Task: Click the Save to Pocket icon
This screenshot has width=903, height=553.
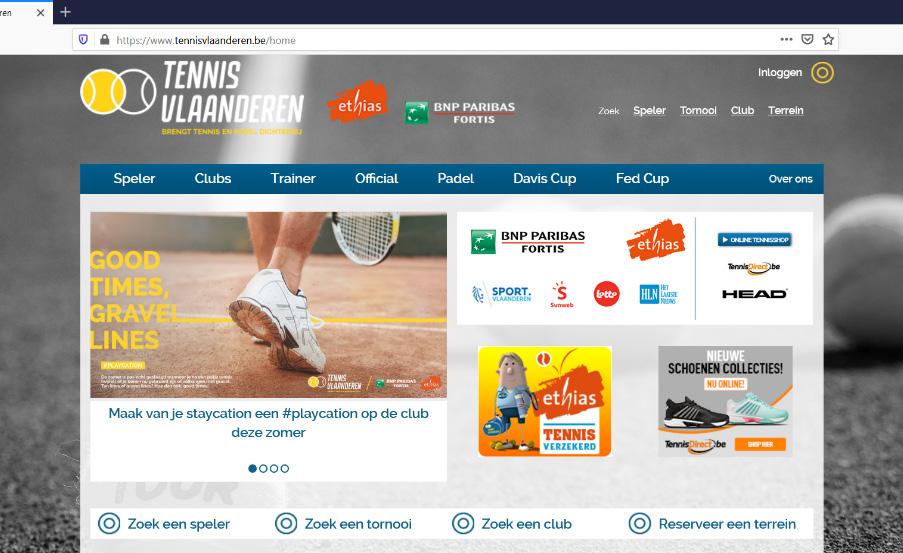Action: [x=807, y=39]
